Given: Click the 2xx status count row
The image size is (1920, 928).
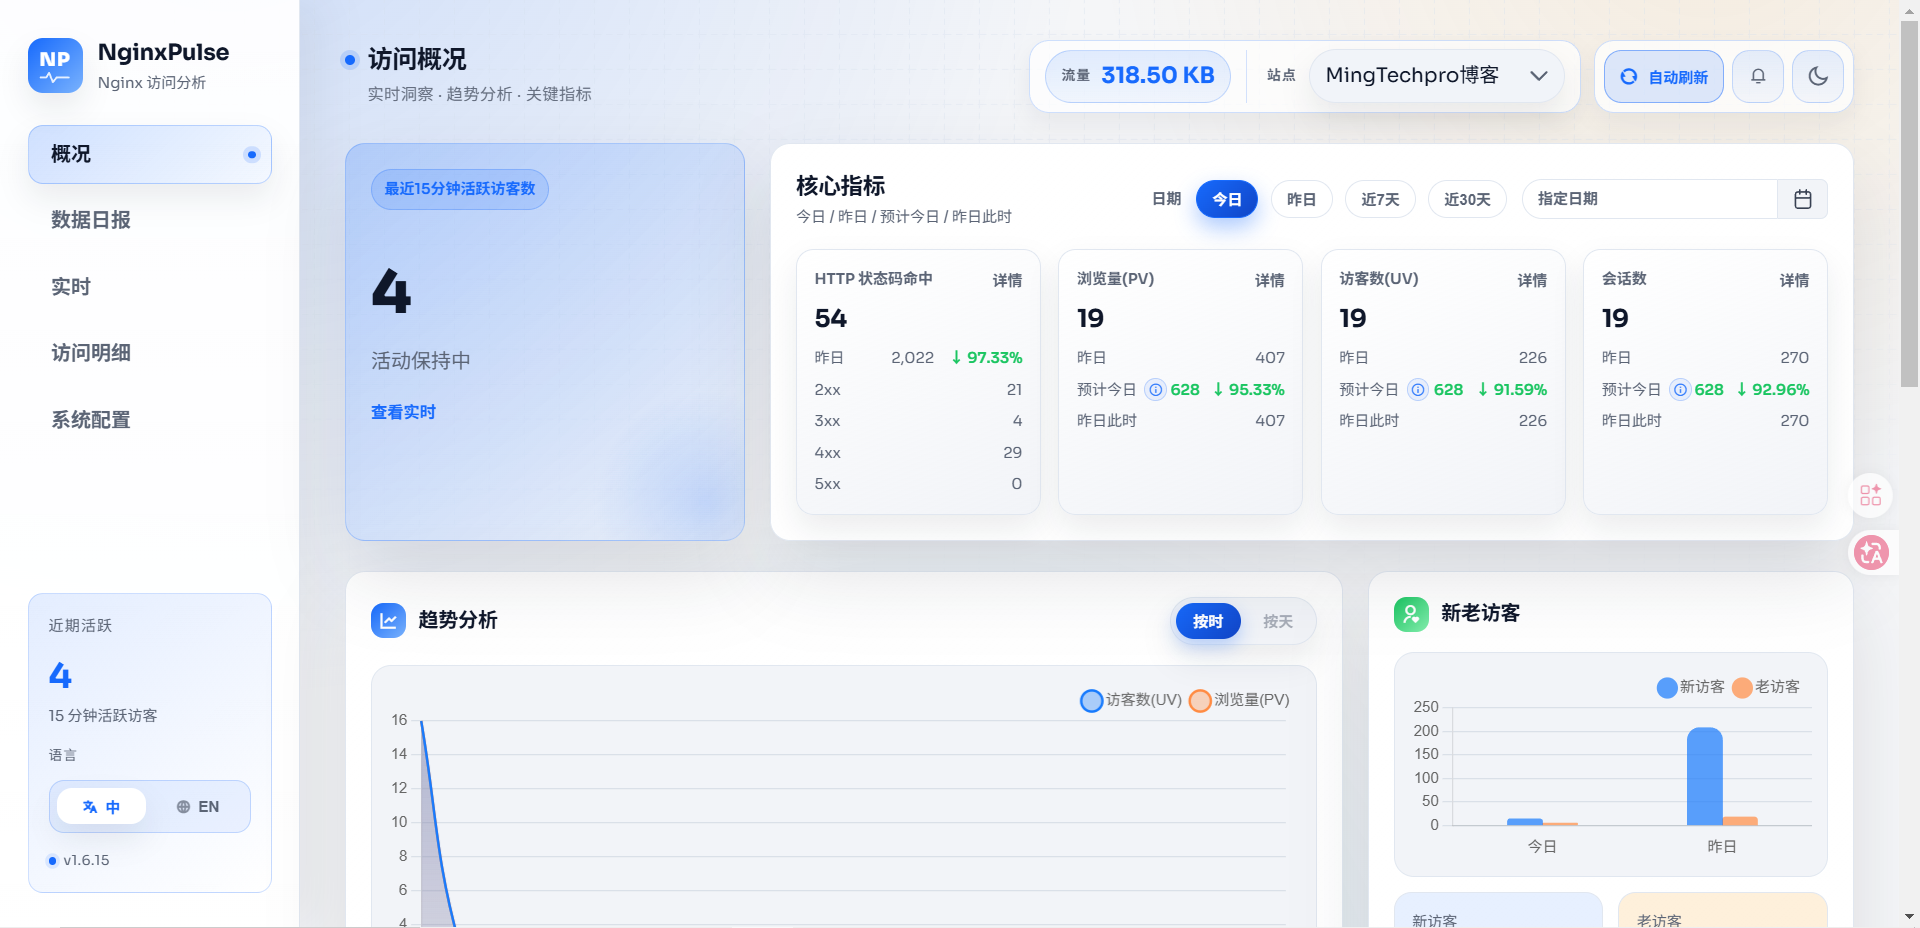Looking at the screenshot, I should [918, 390].
